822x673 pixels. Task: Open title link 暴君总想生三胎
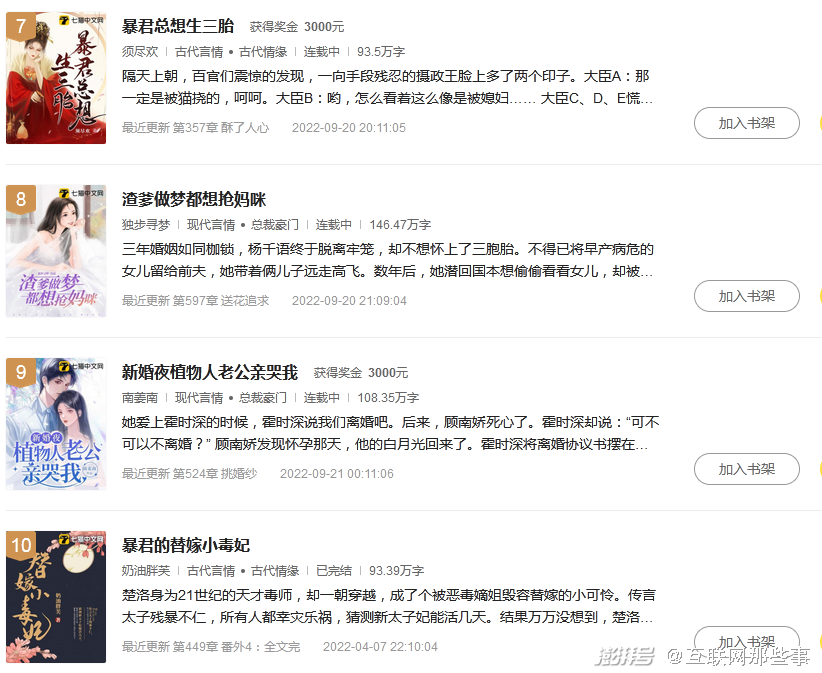178,26
